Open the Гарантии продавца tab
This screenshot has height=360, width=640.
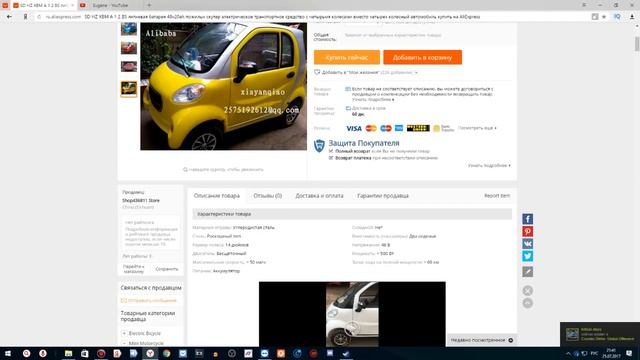click(383, 196)
